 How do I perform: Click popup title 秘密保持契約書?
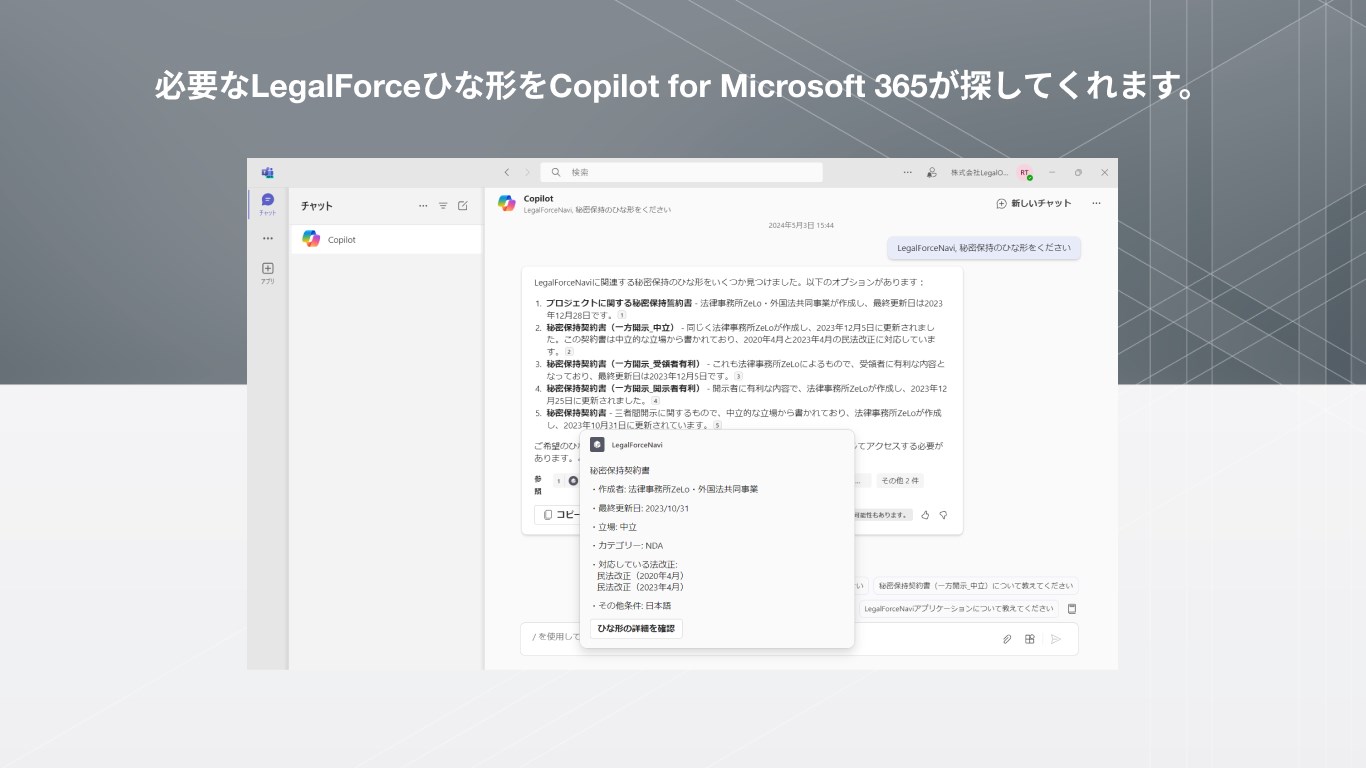(x=619, y=470)
